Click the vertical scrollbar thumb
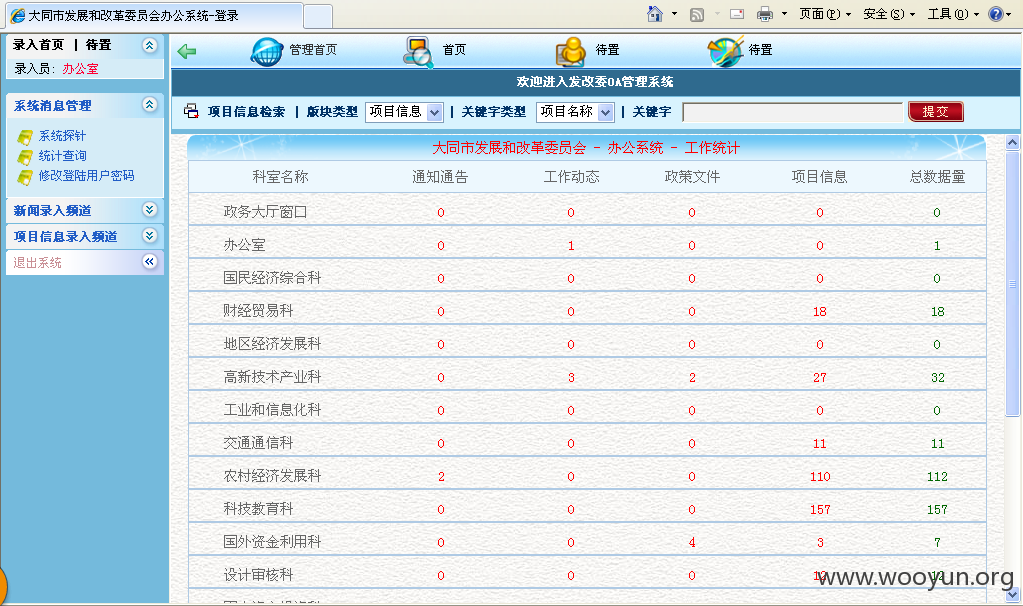This screenshot has height=606, width=1023. [1012, 284]
